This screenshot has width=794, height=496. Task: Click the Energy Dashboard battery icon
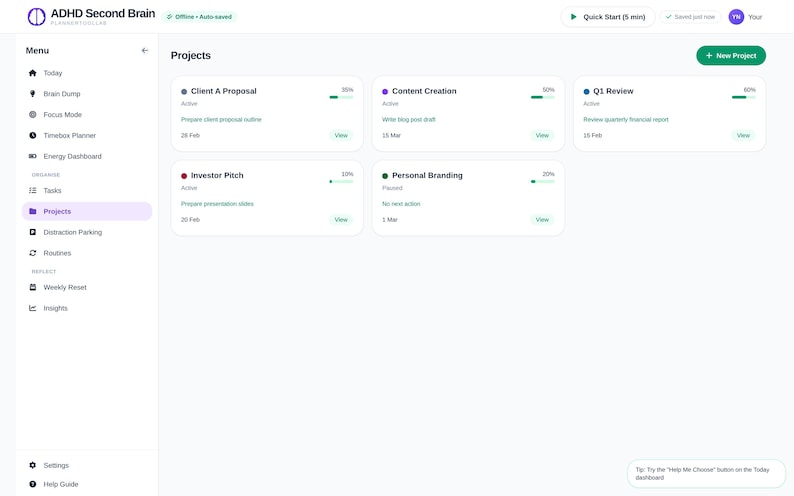tap(32, 156)
